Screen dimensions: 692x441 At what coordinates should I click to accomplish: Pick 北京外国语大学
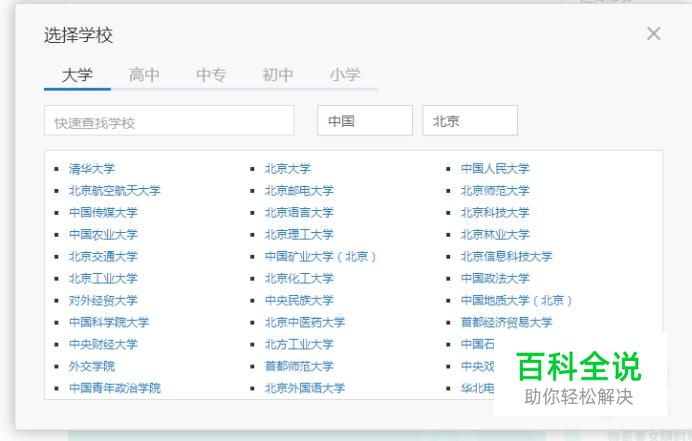pyautogui.click(x=305, y=388)
